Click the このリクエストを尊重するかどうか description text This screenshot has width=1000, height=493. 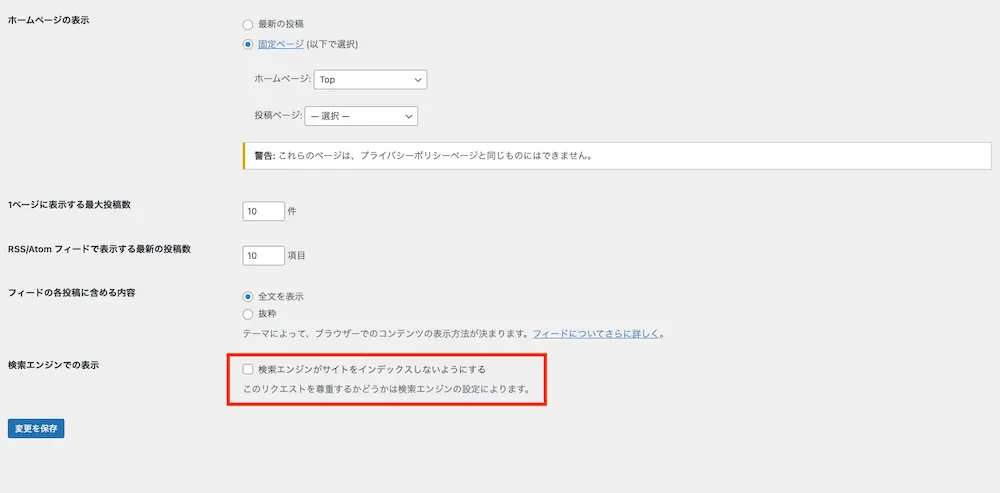[388, 388]
